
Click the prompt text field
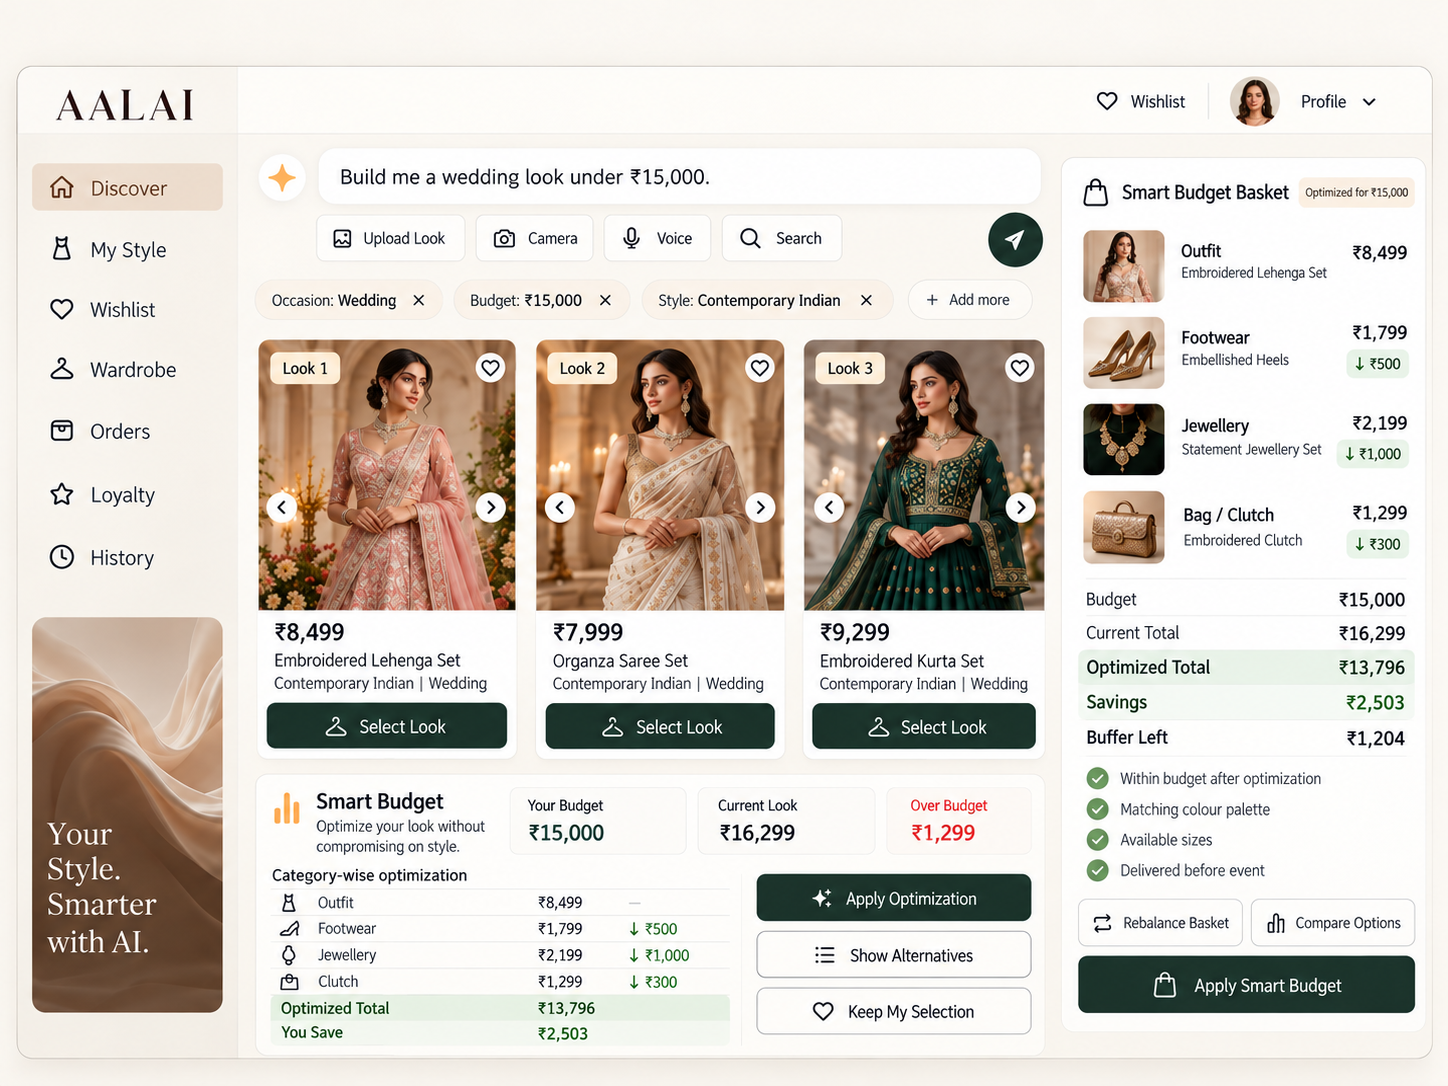click(x=679, y=177)
